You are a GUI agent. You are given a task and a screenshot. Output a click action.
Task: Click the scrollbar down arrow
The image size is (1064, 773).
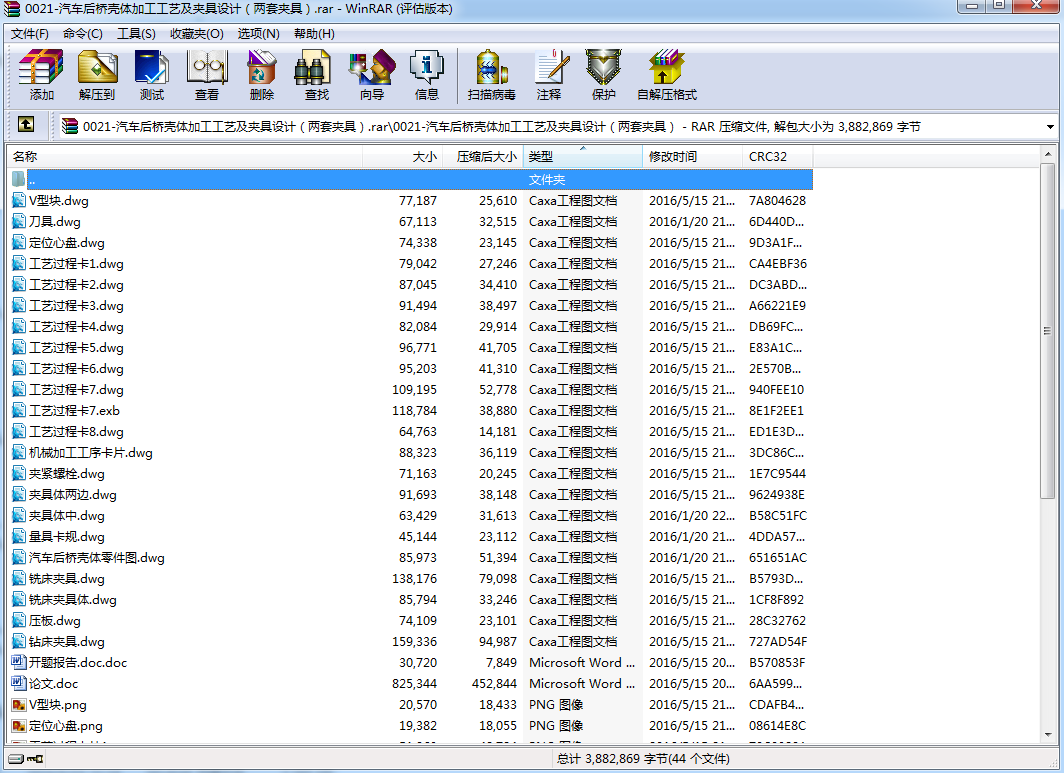point(1047,735)
